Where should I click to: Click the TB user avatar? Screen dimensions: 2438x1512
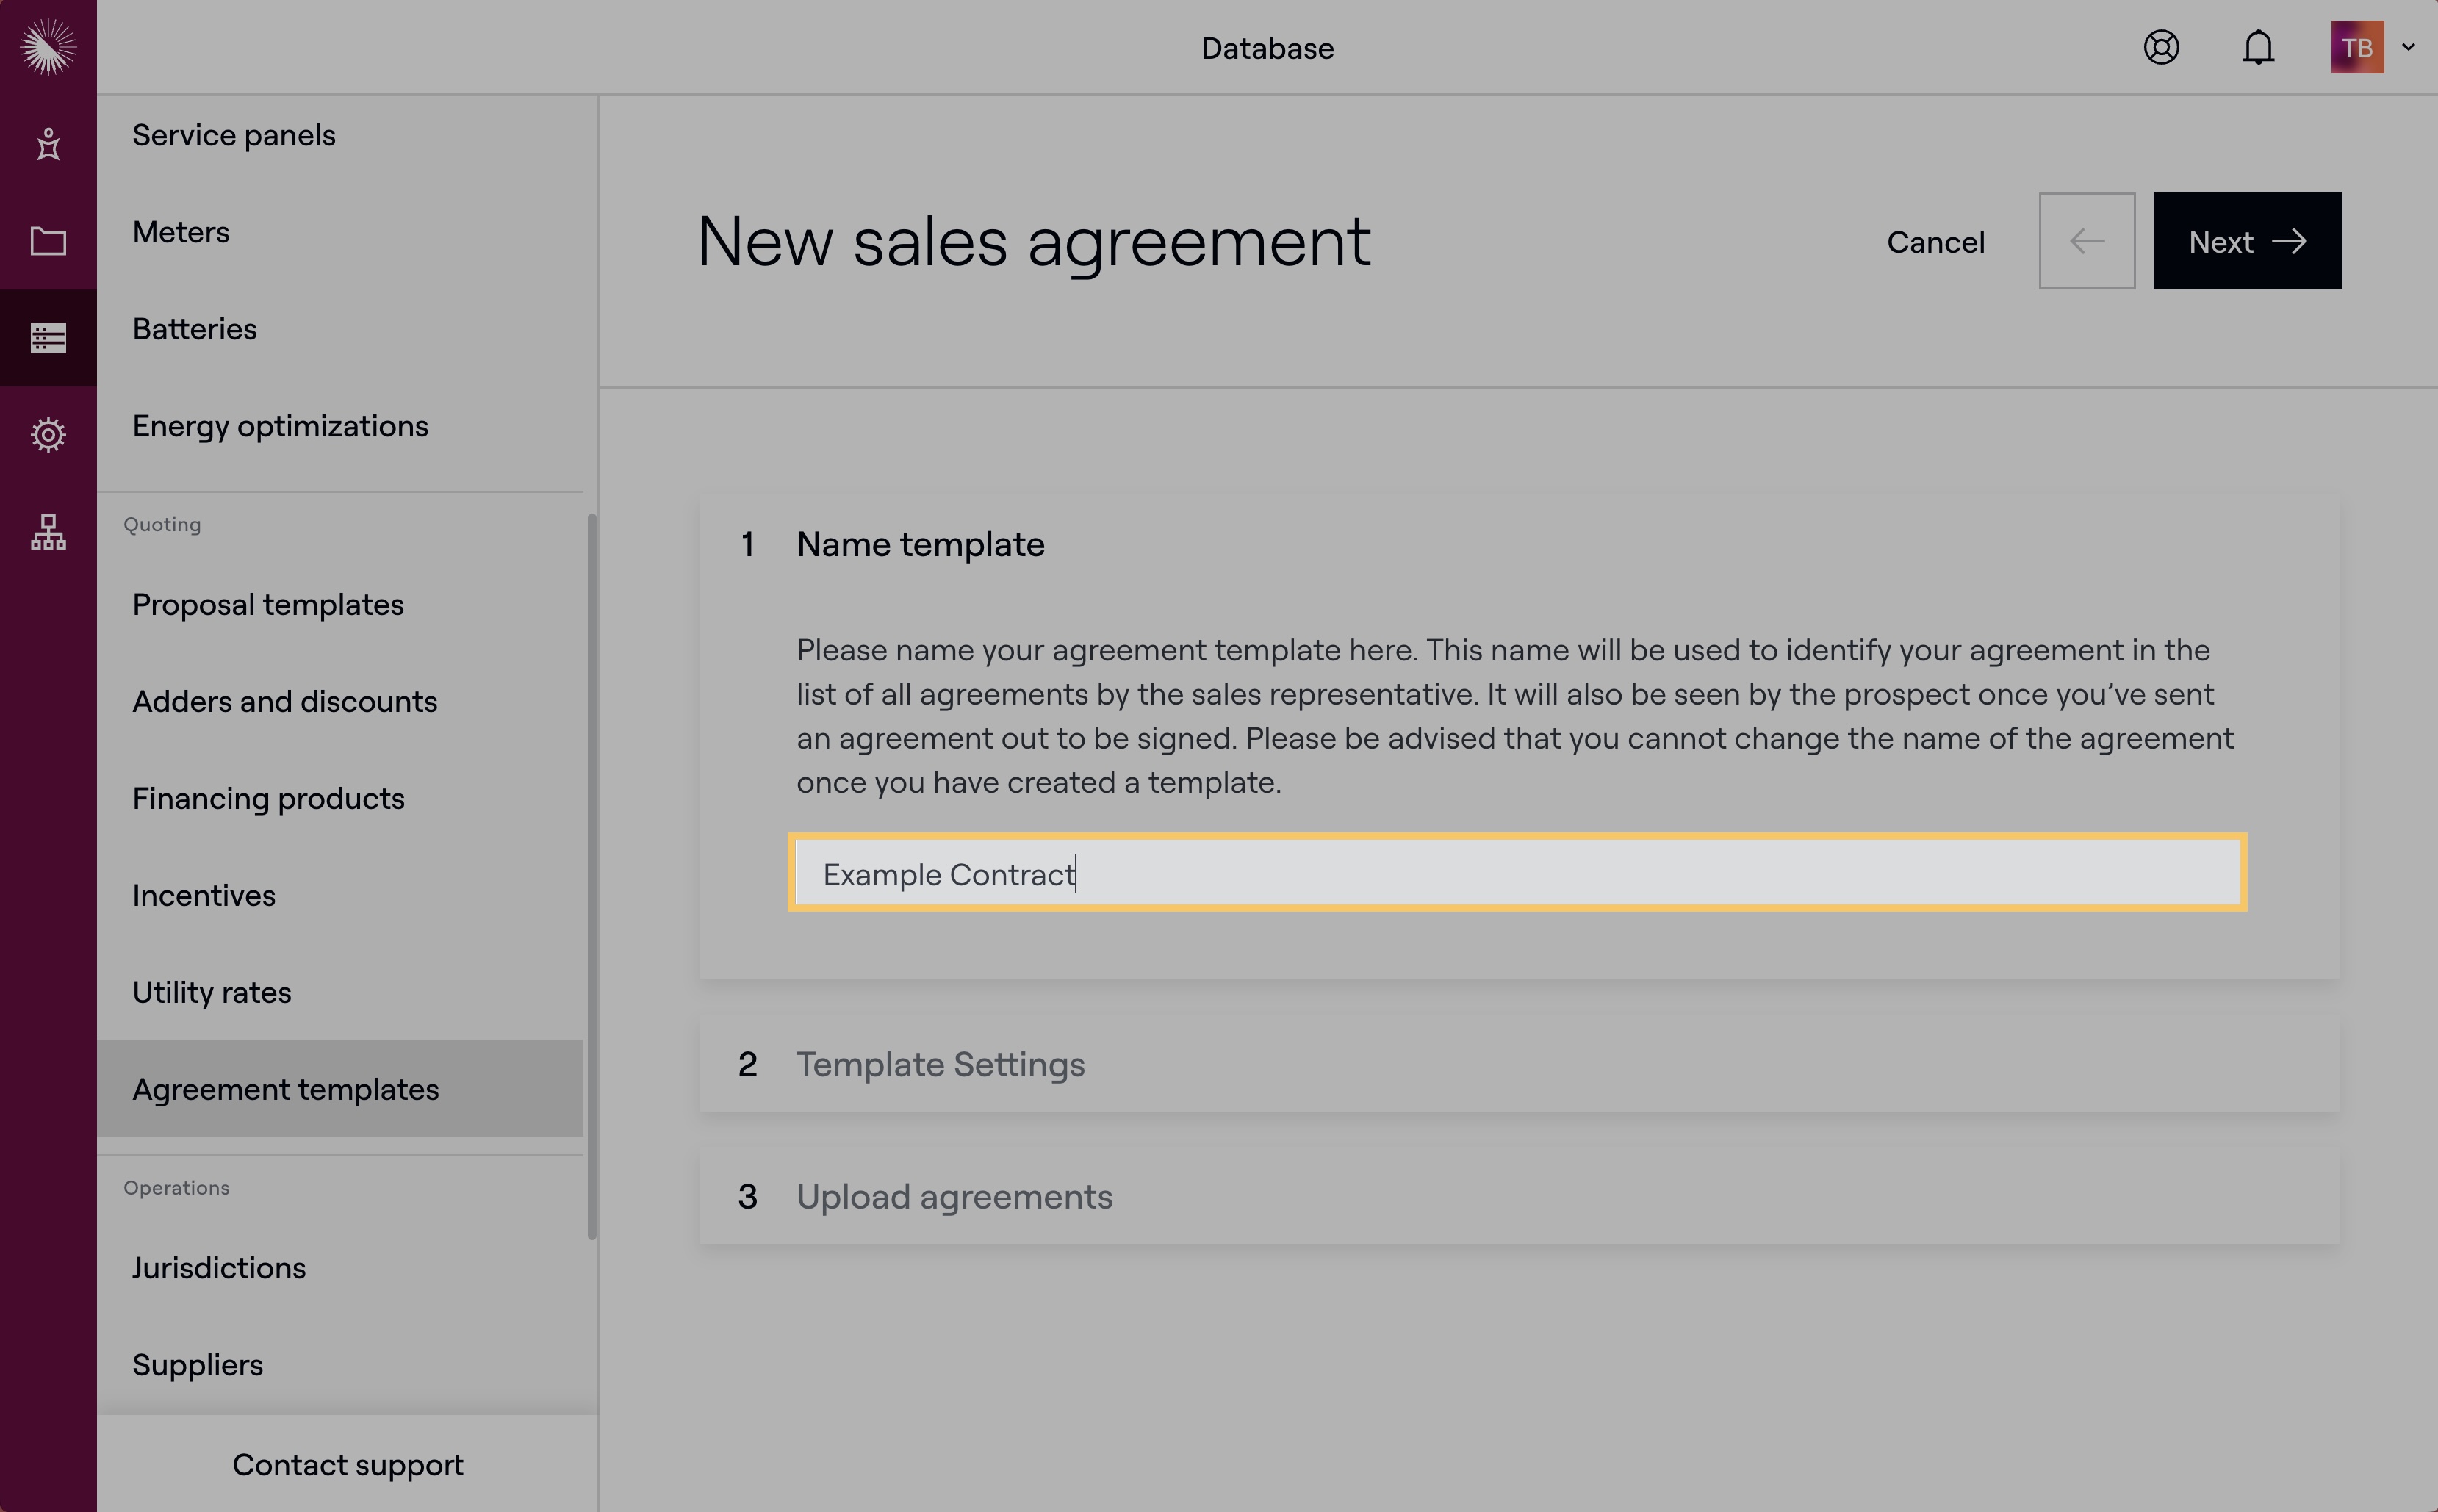[2356, 47]
